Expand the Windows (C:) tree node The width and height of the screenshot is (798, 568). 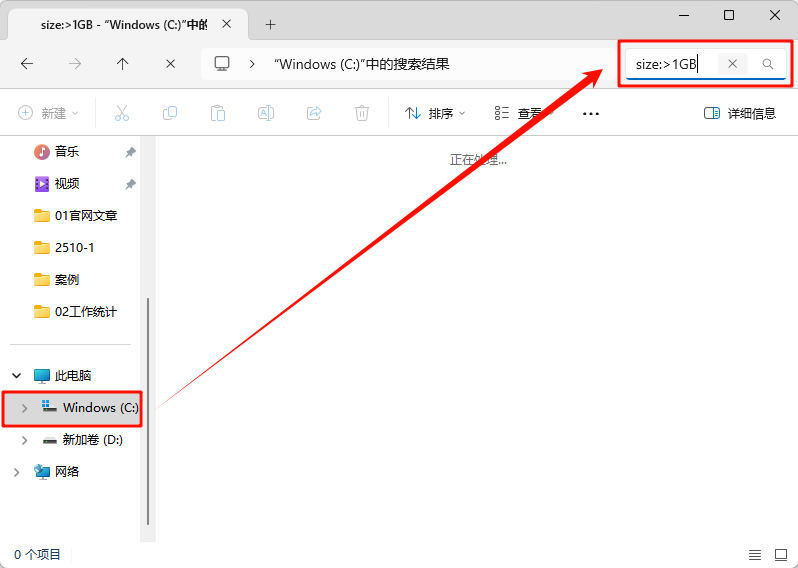[25, 408]
